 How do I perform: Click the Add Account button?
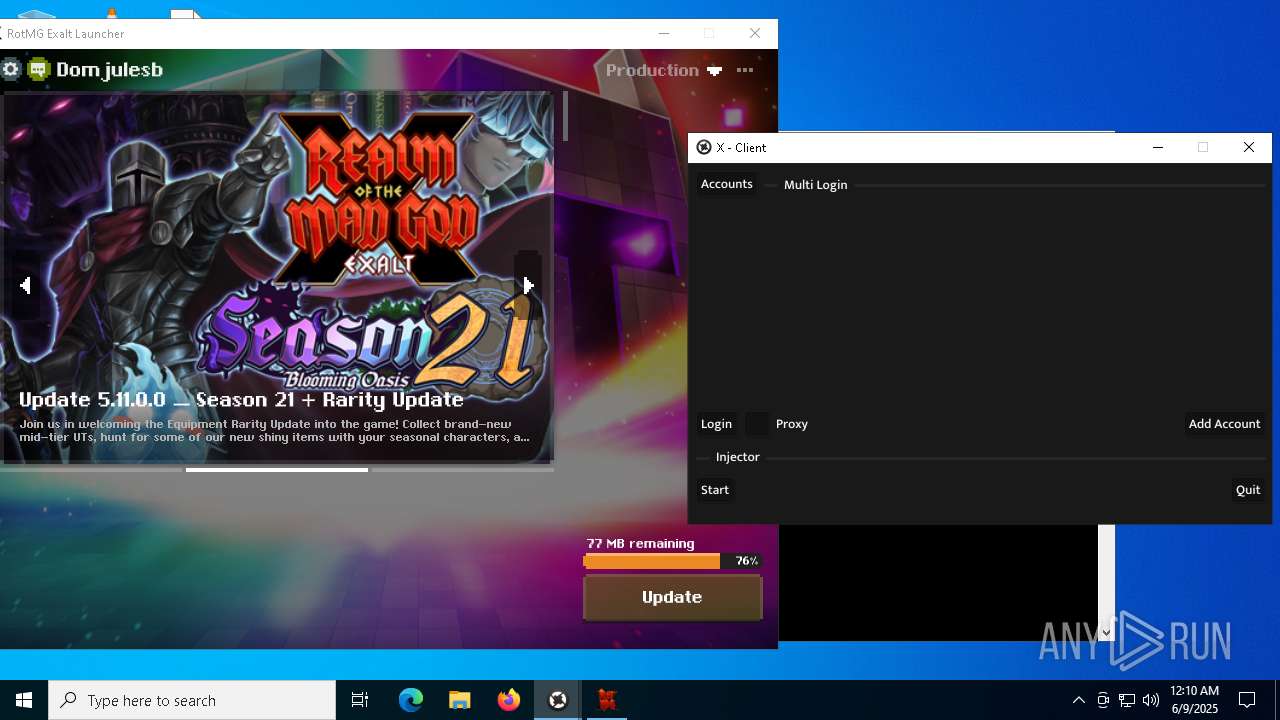(x=1224, y=424)
